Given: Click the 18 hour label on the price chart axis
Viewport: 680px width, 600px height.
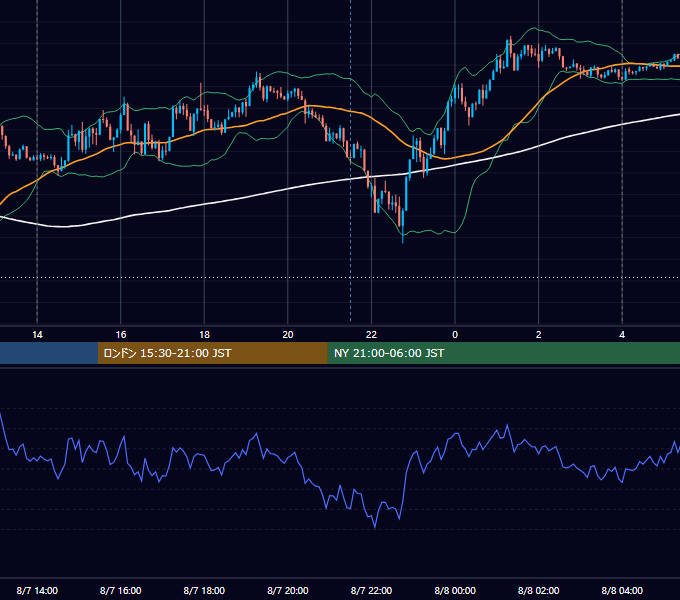Looking at the screenshot, I should [x=204, y=335].
